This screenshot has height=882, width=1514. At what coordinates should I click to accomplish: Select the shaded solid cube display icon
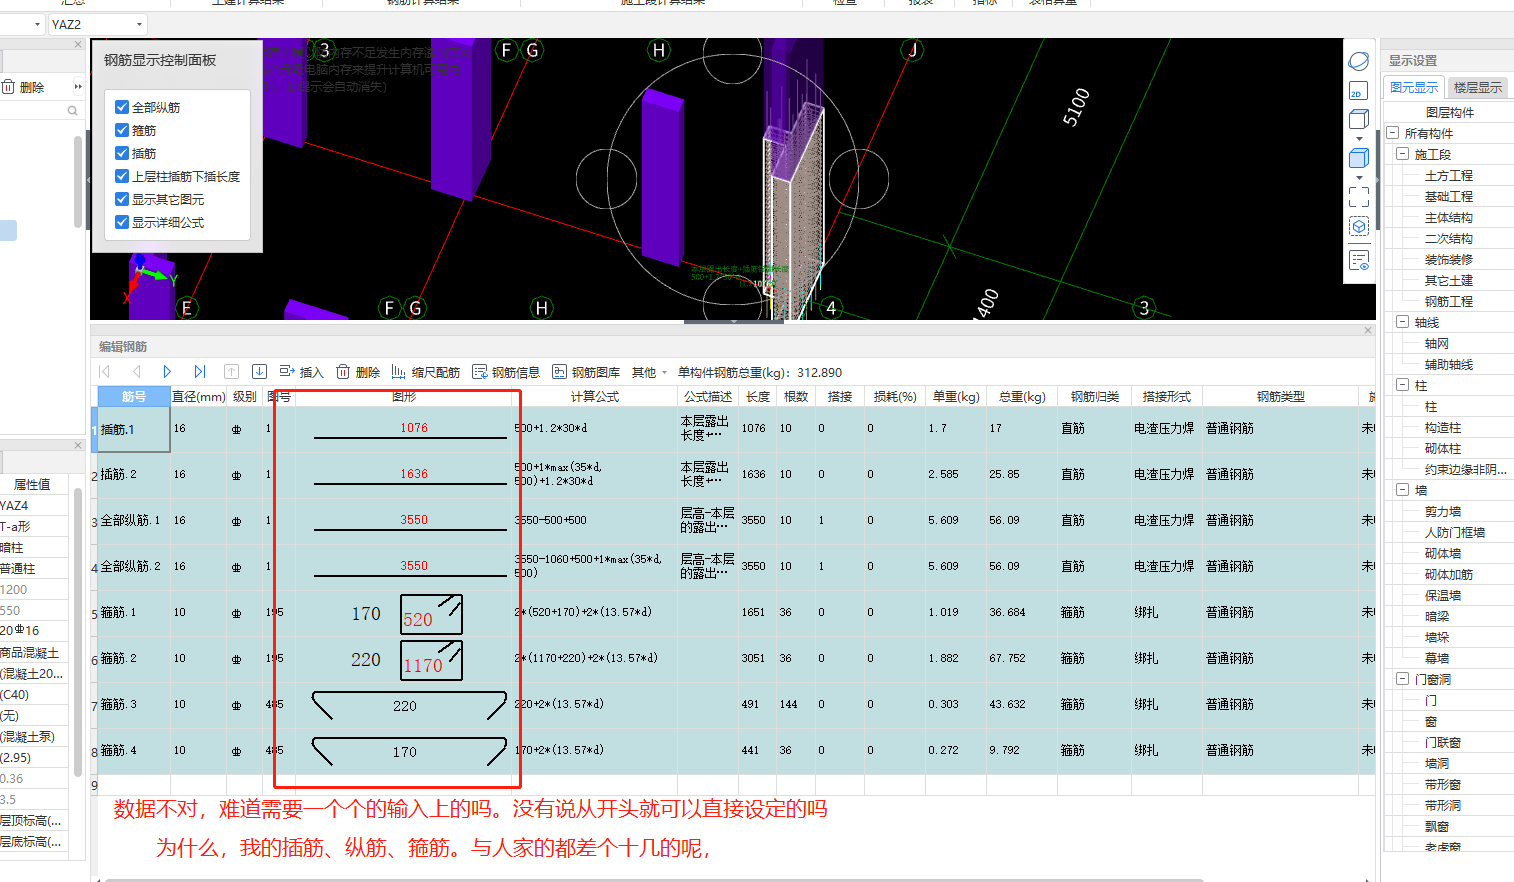coord(1359,158)
